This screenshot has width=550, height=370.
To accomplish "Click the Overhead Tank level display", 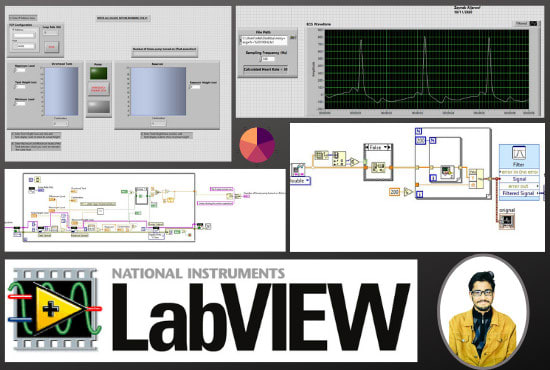I will tap(61, 91).
